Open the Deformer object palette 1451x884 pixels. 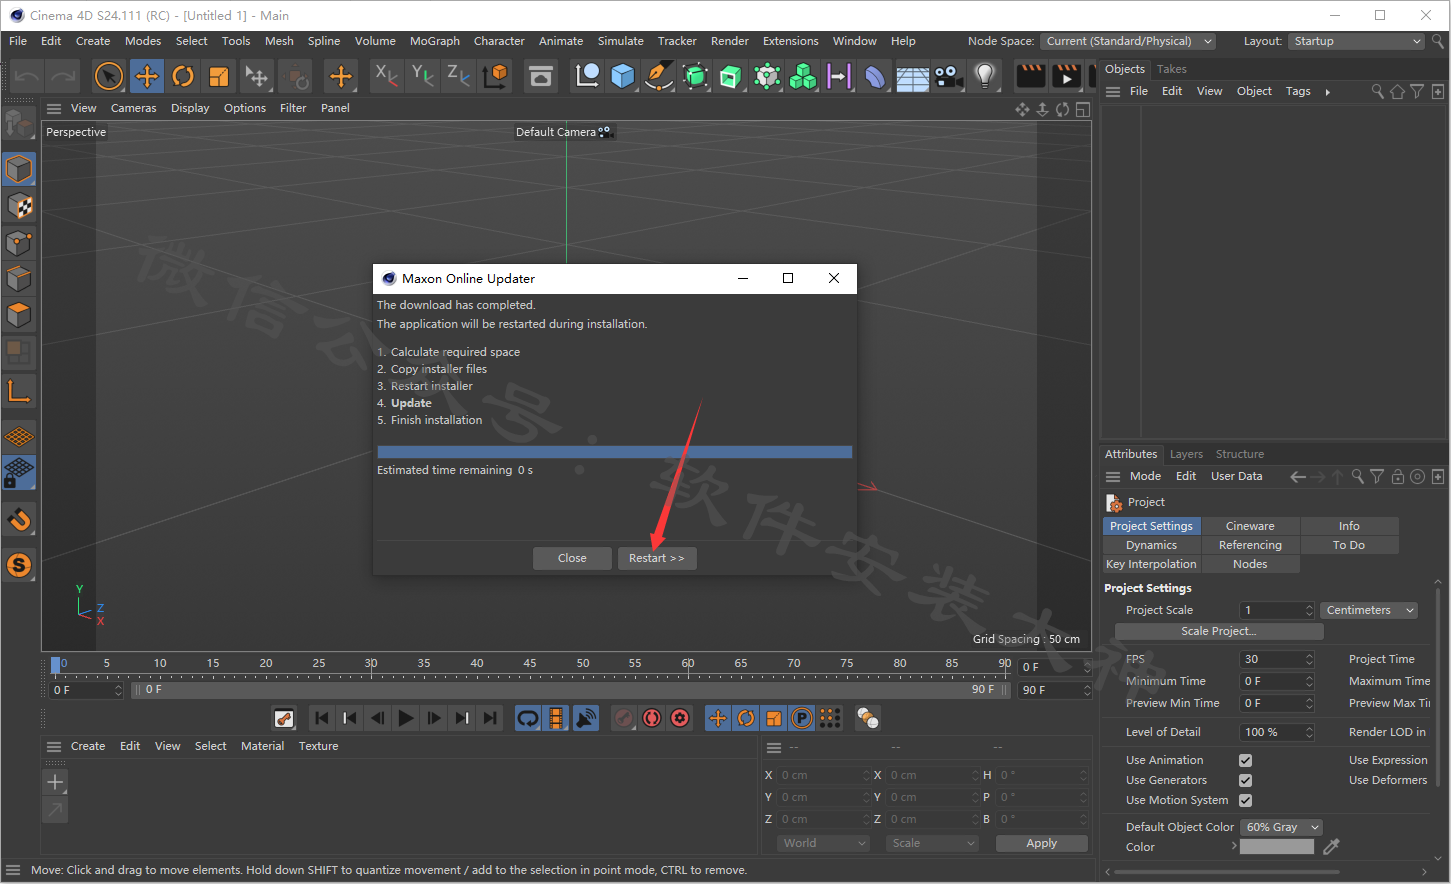coord(875,76)
